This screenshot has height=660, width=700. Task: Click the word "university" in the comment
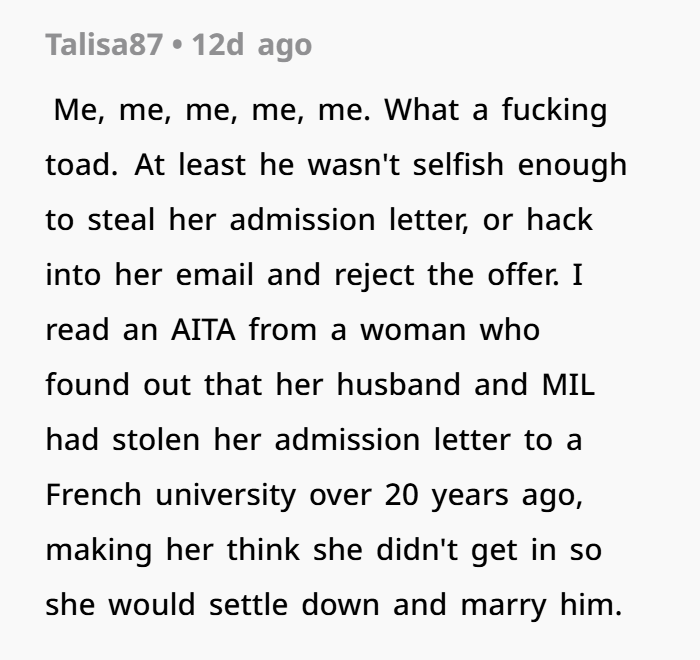(x=250, y=495)
